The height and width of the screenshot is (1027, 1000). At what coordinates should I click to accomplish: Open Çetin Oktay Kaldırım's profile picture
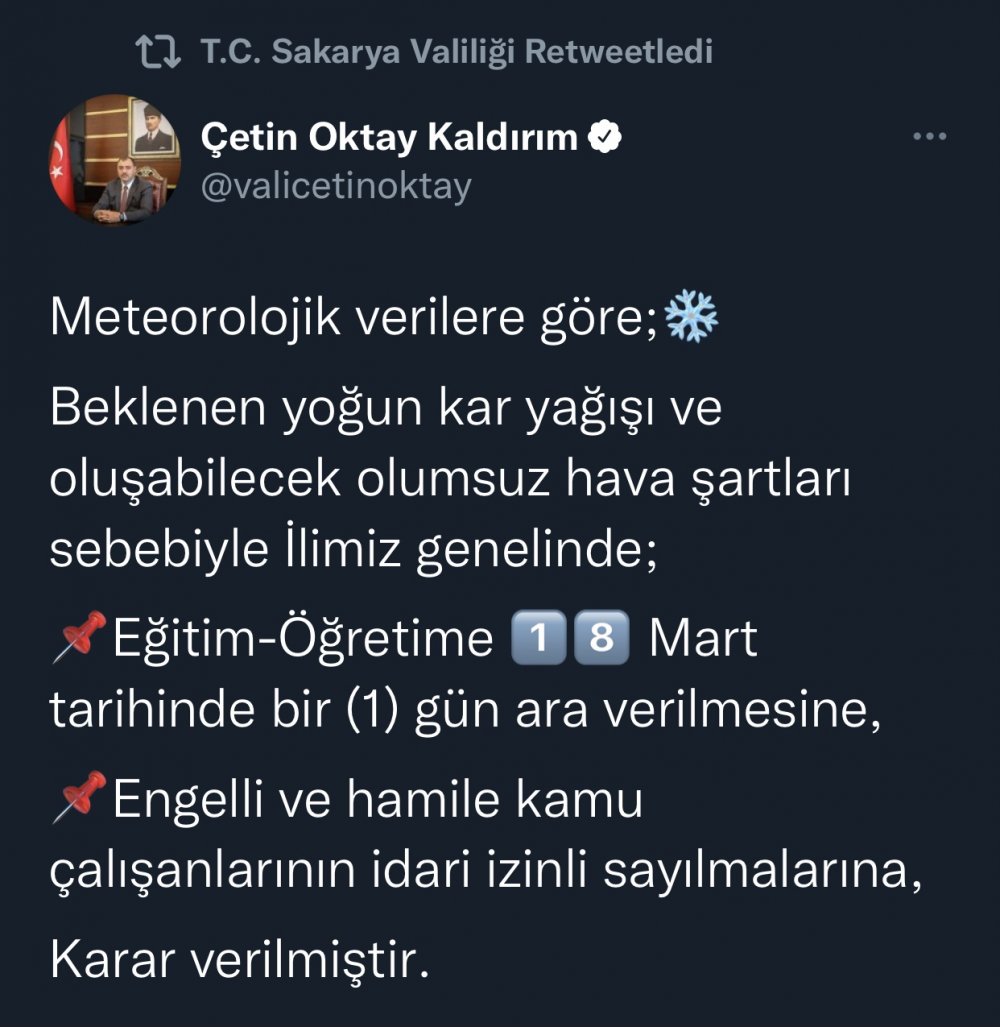[116, 160]
